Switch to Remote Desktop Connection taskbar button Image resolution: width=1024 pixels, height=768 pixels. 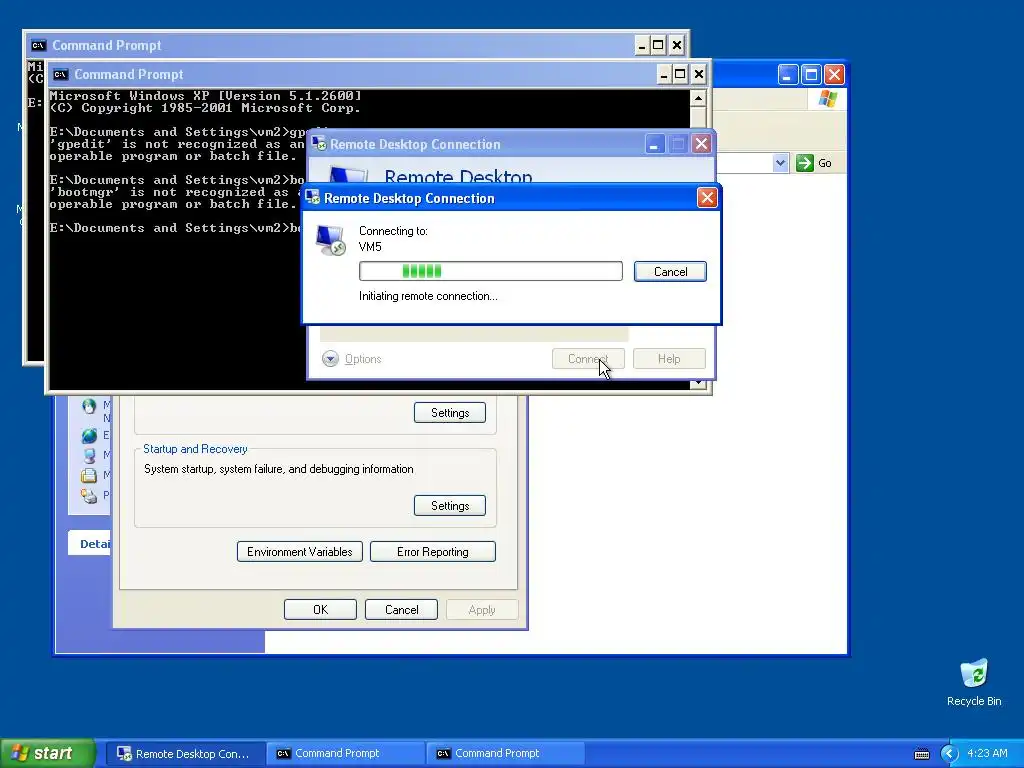[x=184, y=754]
